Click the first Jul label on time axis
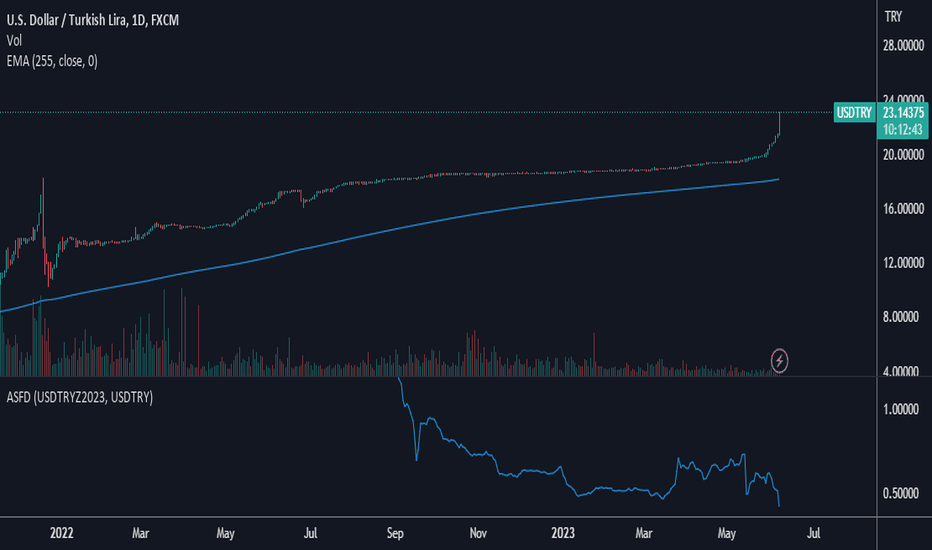The image size is (932, 550). click(x=310, y=533)
